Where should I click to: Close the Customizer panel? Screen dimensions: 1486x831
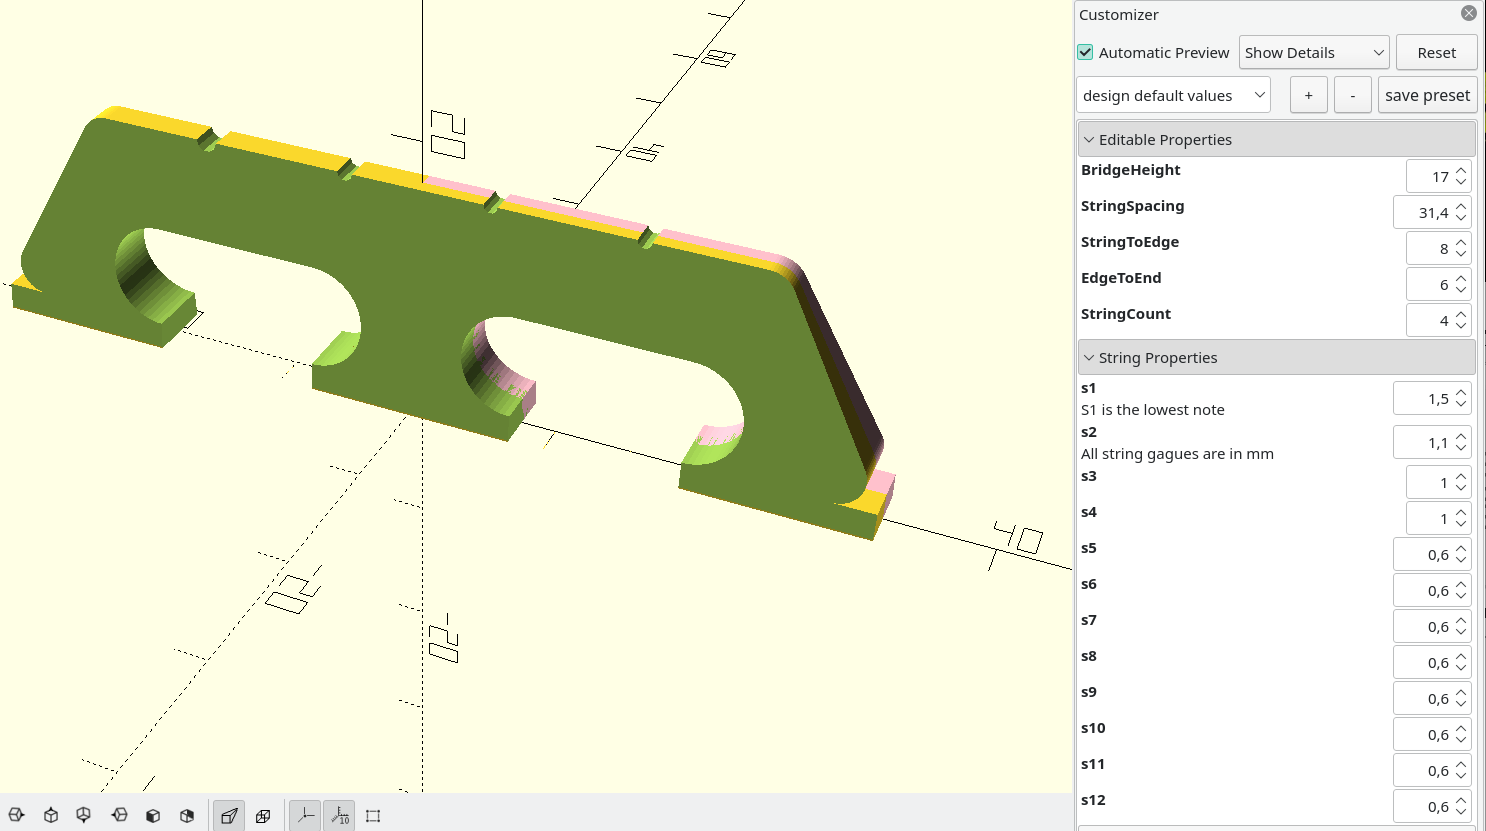pyautogui.click(x=1468, y=12)
